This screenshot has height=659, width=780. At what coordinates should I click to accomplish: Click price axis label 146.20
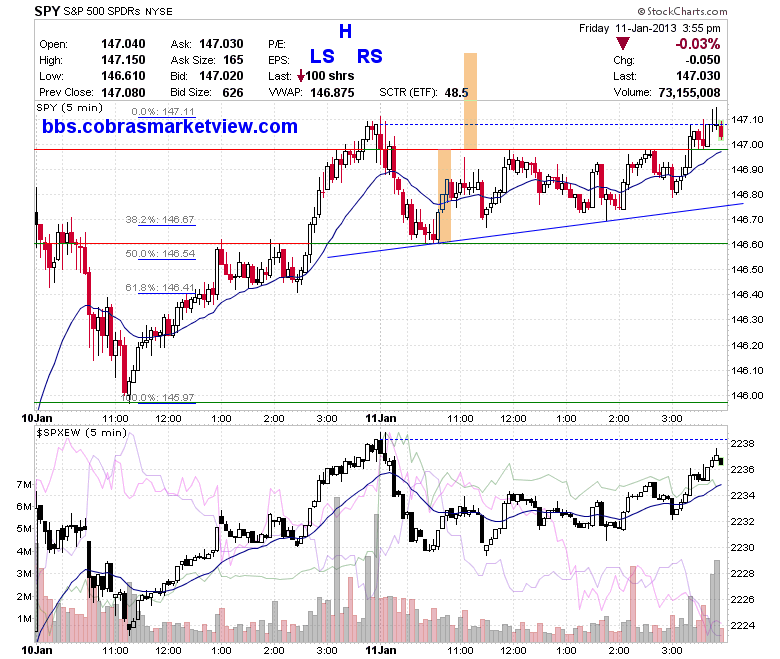747,345
